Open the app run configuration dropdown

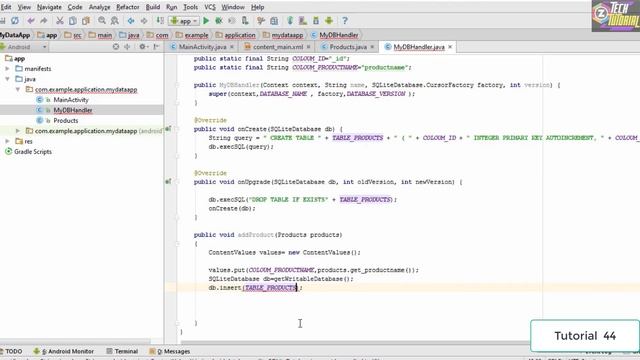(184, 21)
